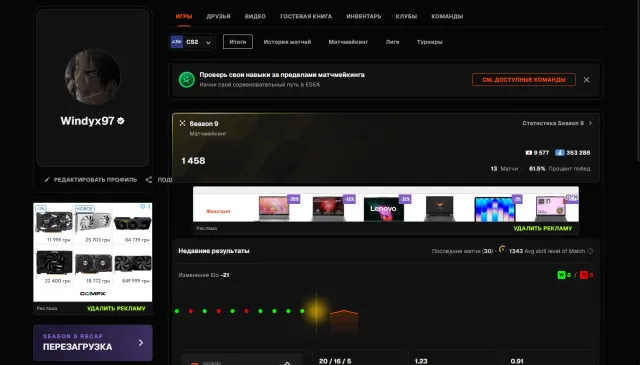Click УДАЛИТЬ РЕКЛАМУ under the laptop banner

542,228
